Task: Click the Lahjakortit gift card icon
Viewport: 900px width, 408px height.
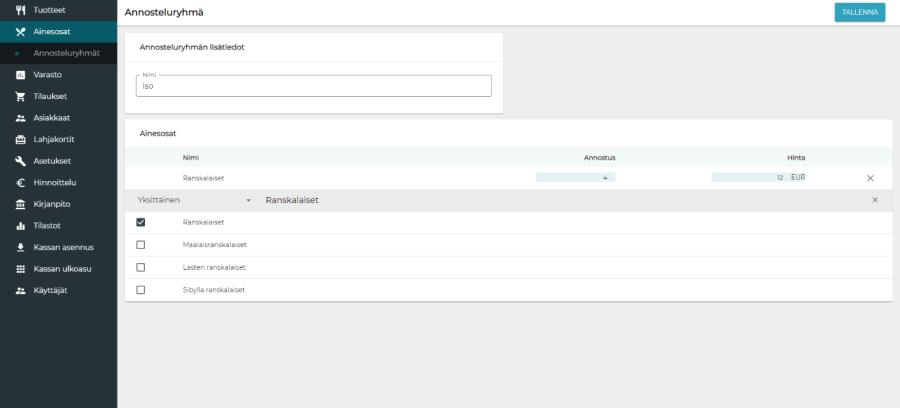Action: pyautogui.click(x=20, y=139)
